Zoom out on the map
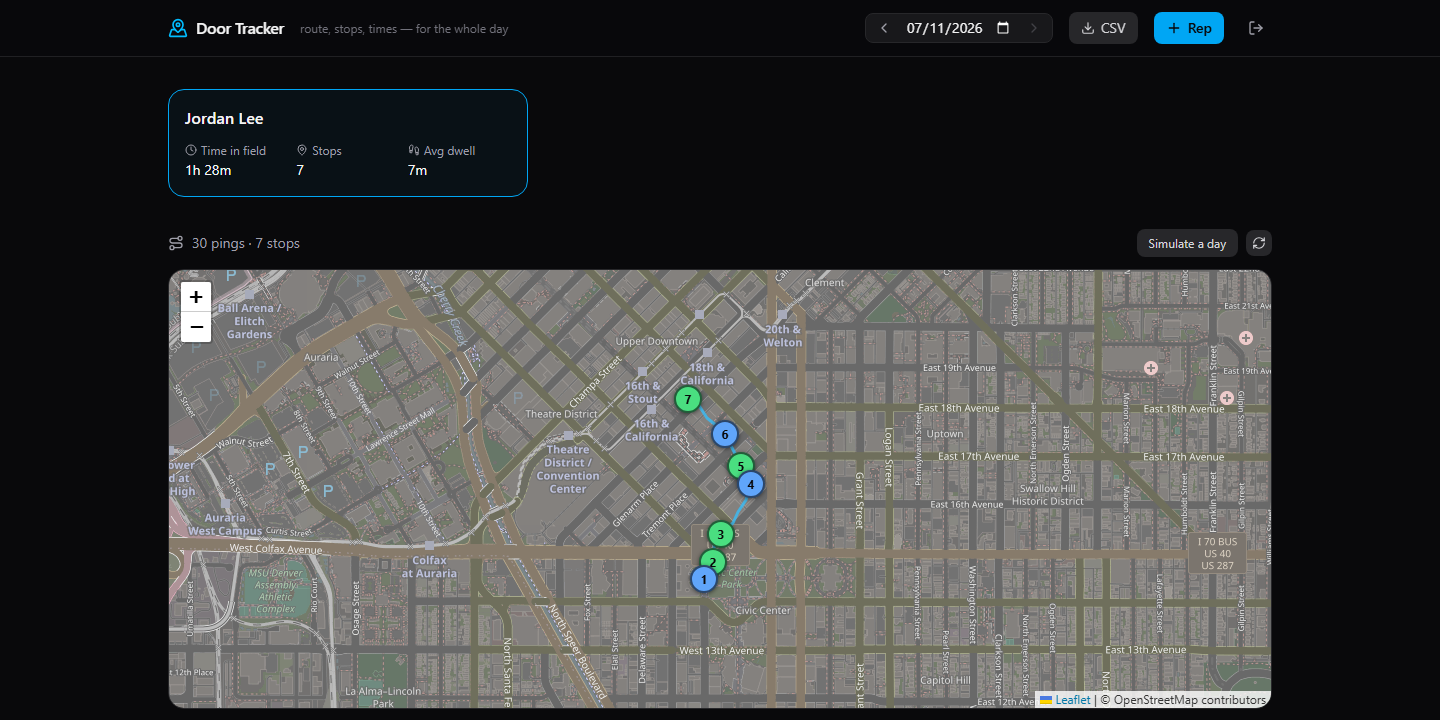Image resolution: width=1440 pixels, height=720 pixels. [x=196, y=327]
